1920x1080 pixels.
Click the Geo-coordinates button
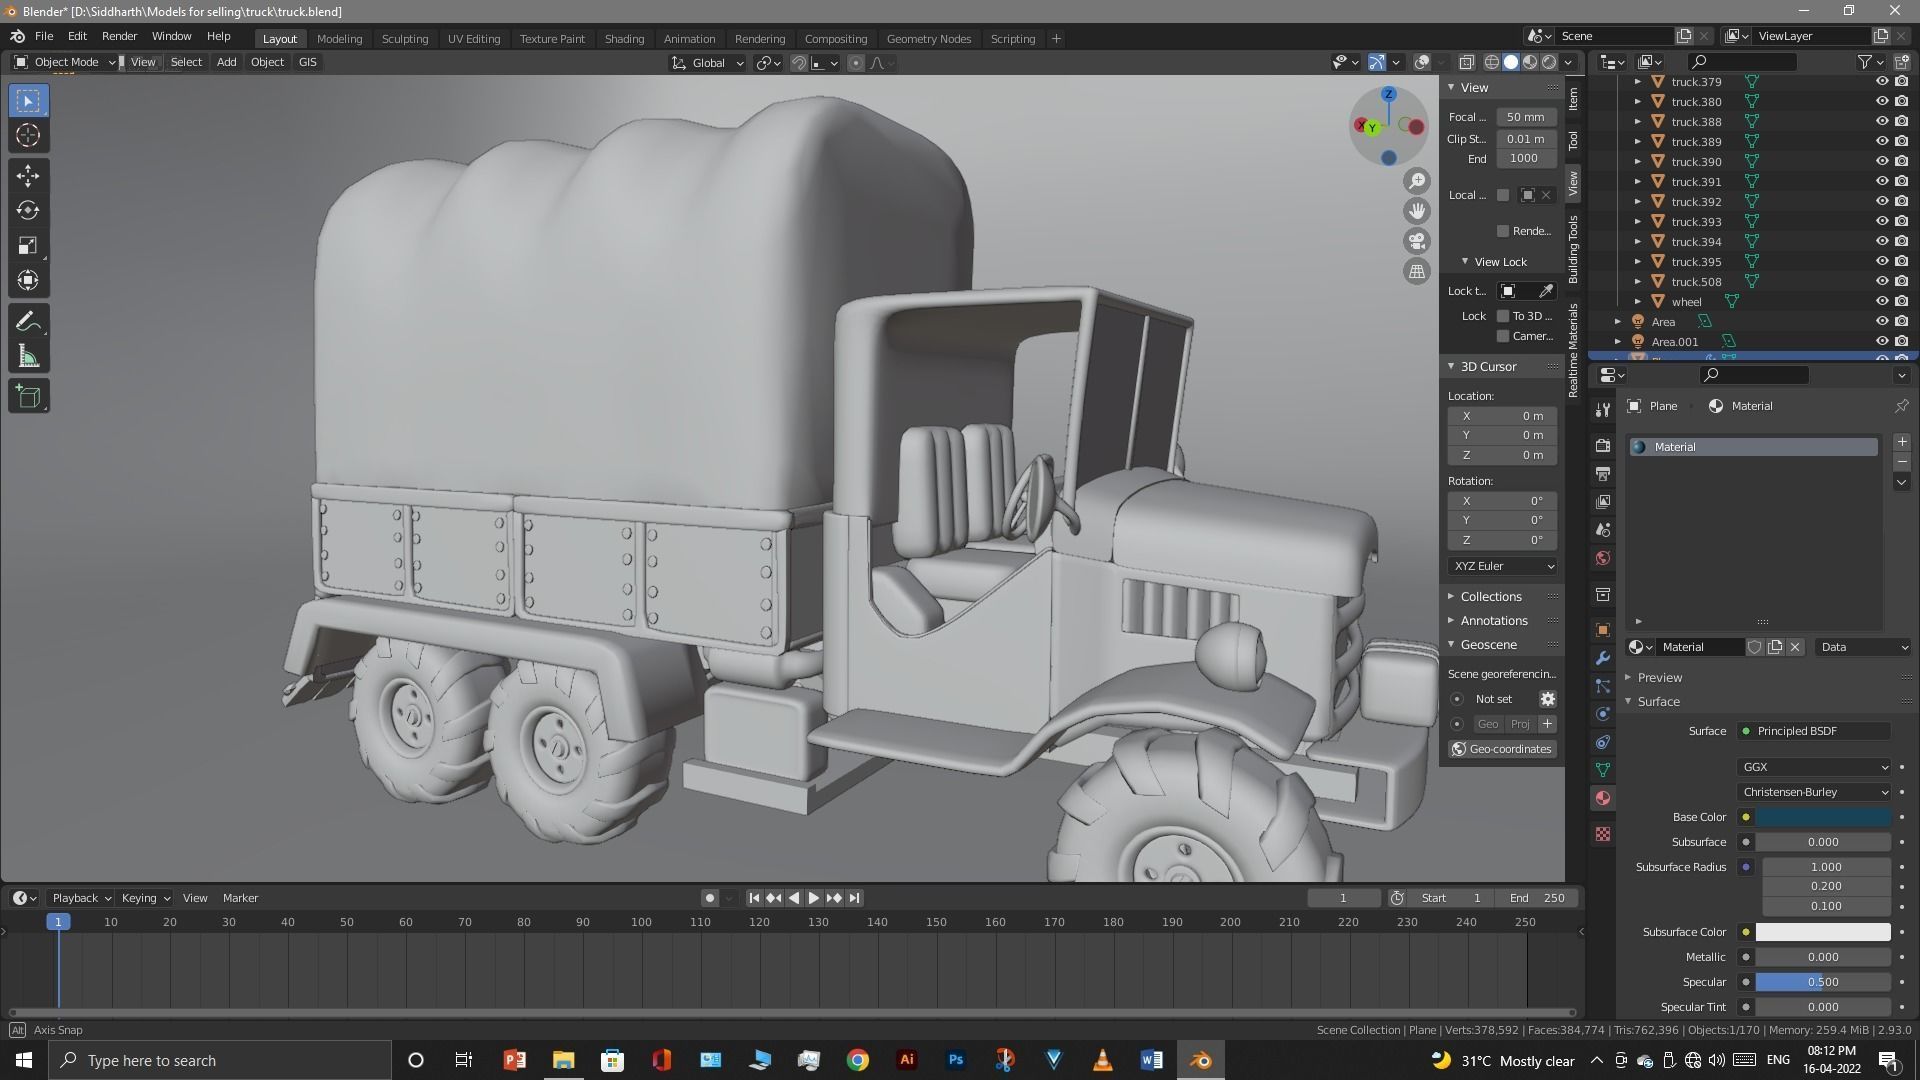pos(1501,749)
